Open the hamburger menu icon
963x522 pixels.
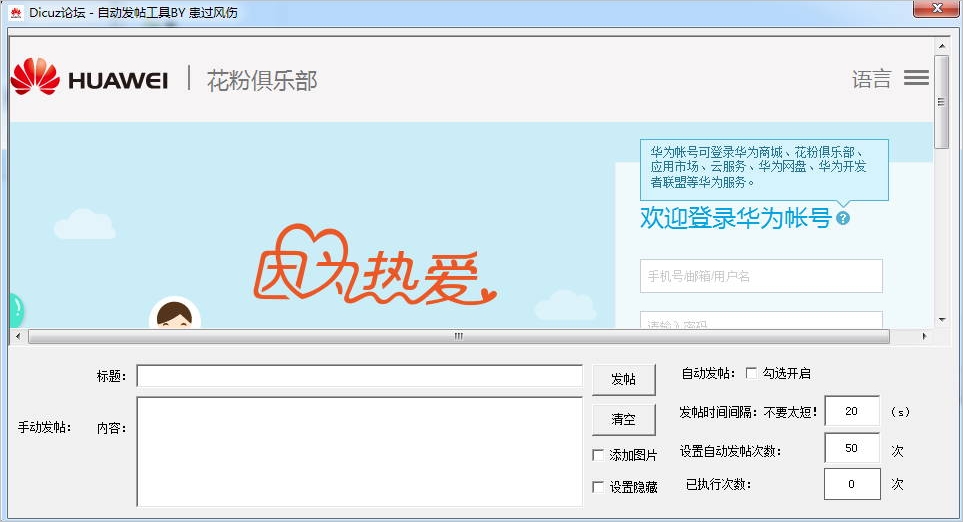click(x=916, y=78)
